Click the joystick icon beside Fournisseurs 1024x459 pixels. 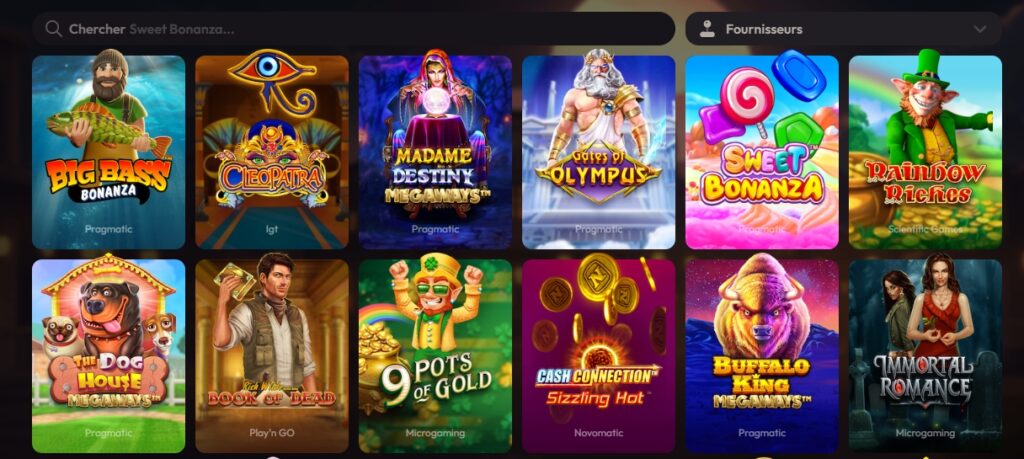[707, 29]
